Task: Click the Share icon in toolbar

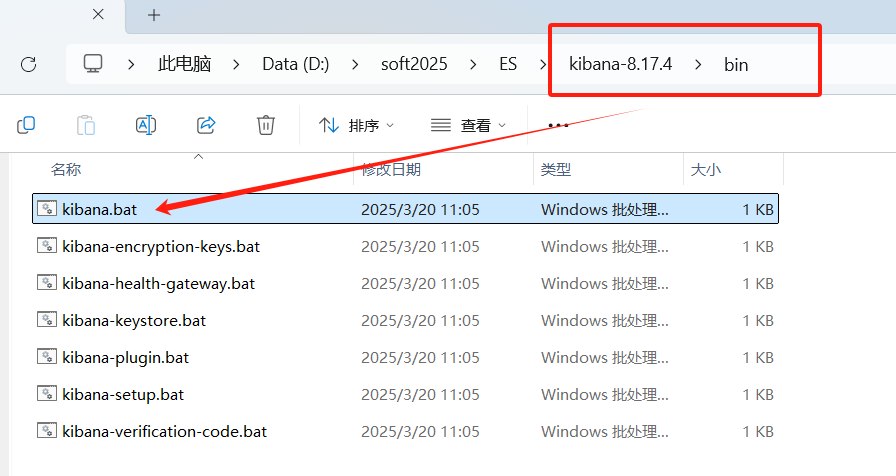Action: coord(206,125)
